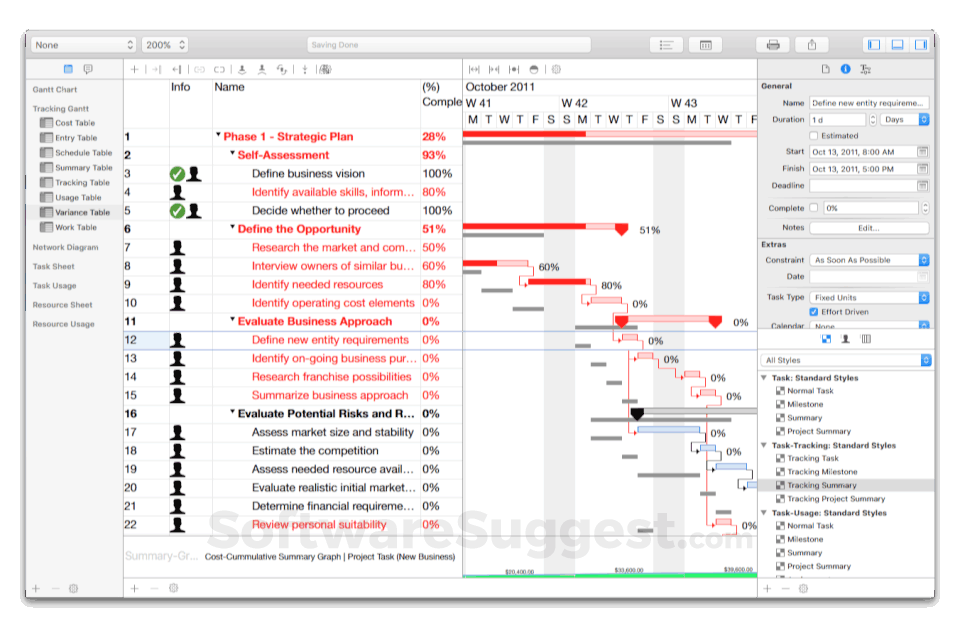960x628 pixels.
Task: Click the link tasks chain icon
Action: [x=200, y=69]
